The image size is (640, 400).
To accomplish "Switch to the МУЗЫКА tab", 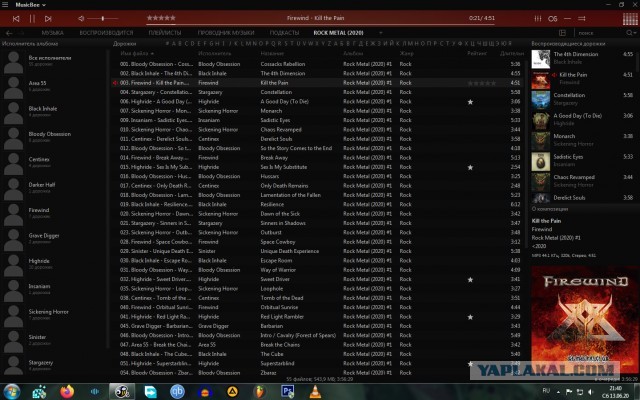I will tap(53, 33).
